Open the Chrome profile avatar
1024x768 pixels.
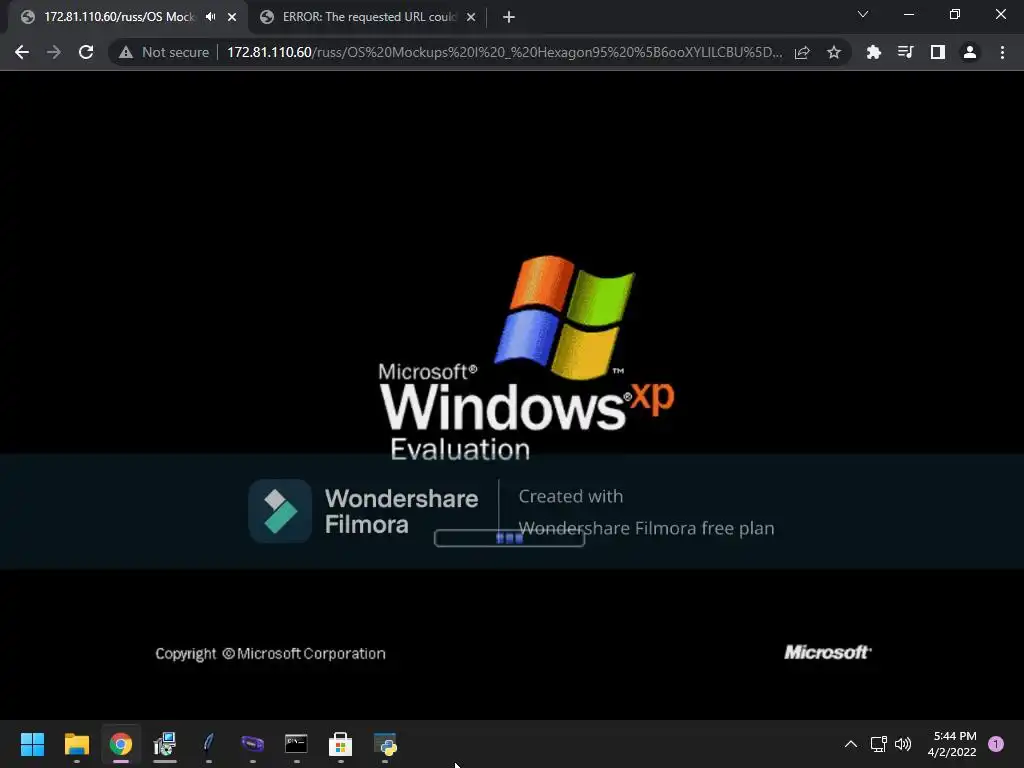click(x=969, y=52)
